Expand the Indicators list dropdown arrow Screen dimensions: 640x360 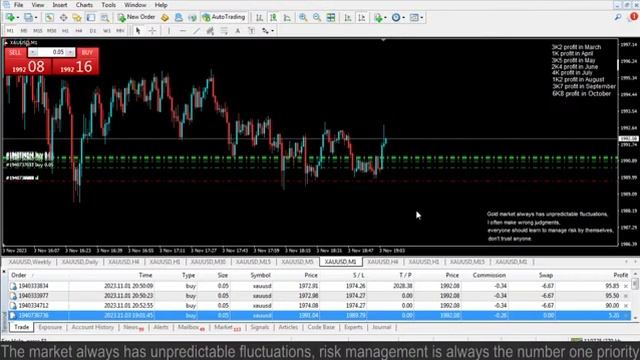point(385,18)
